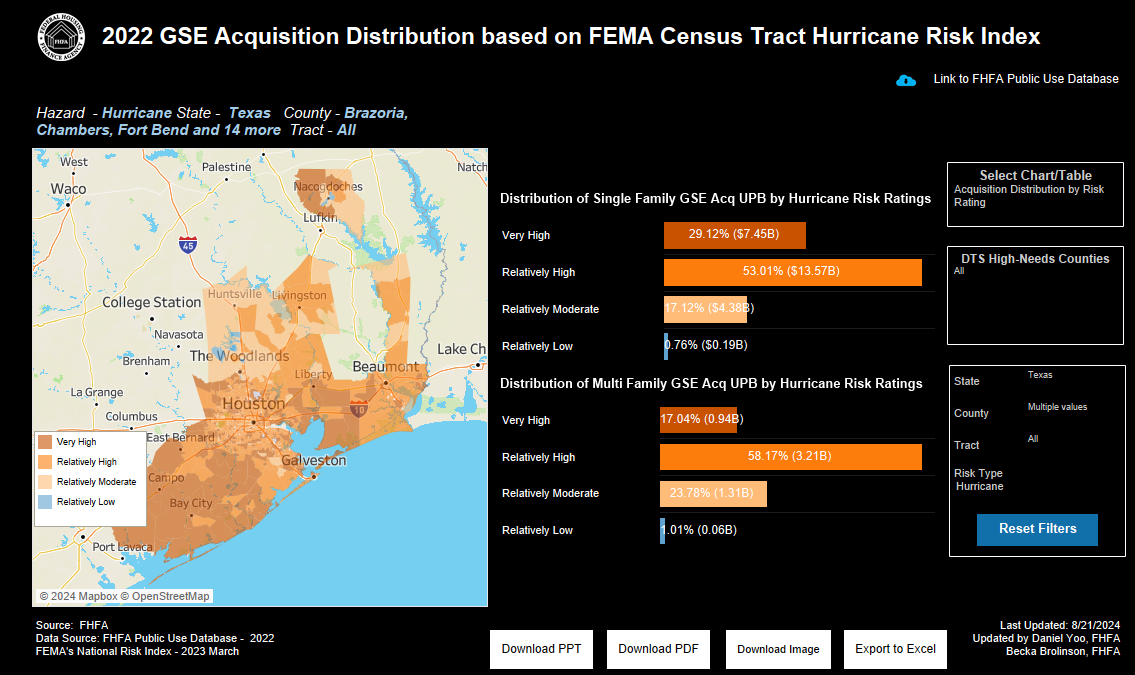Image resolution: width=1135 pixels, height=675 pixels.
Task: Click the I-10 highway shield on map
Action: (359, 409)
